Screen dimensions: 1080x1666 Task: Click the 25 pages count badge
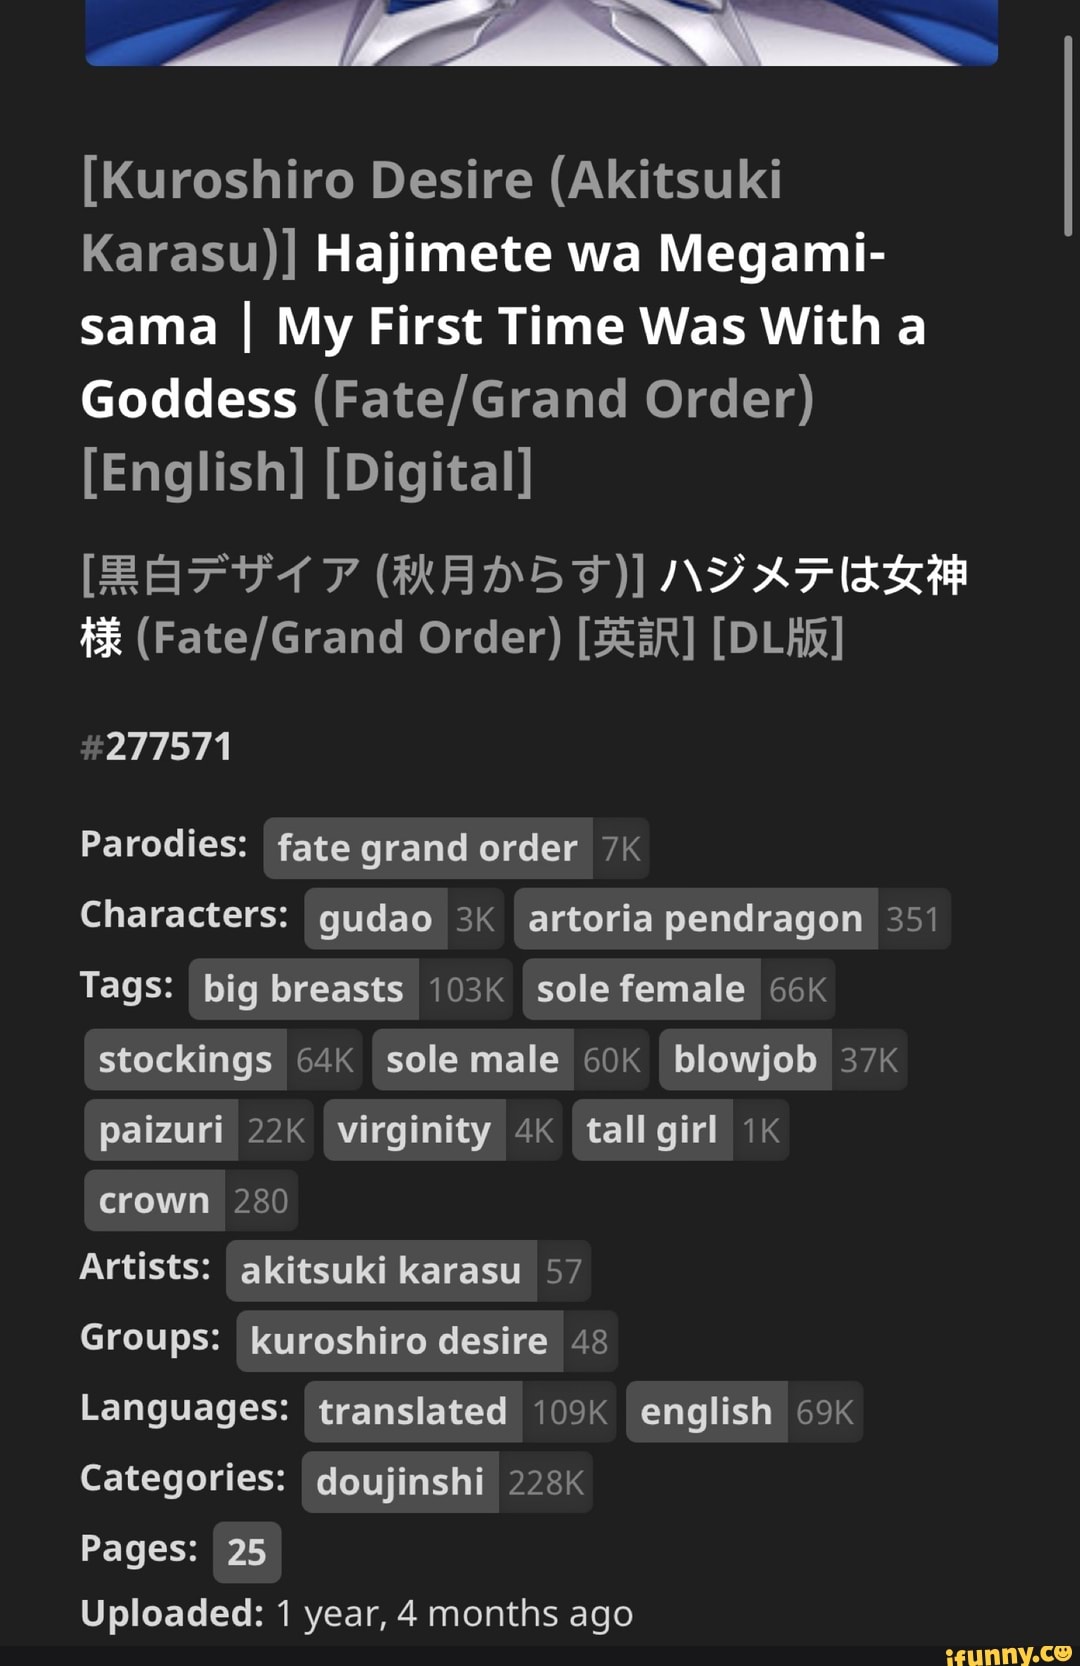click(x=246, y=1552)
